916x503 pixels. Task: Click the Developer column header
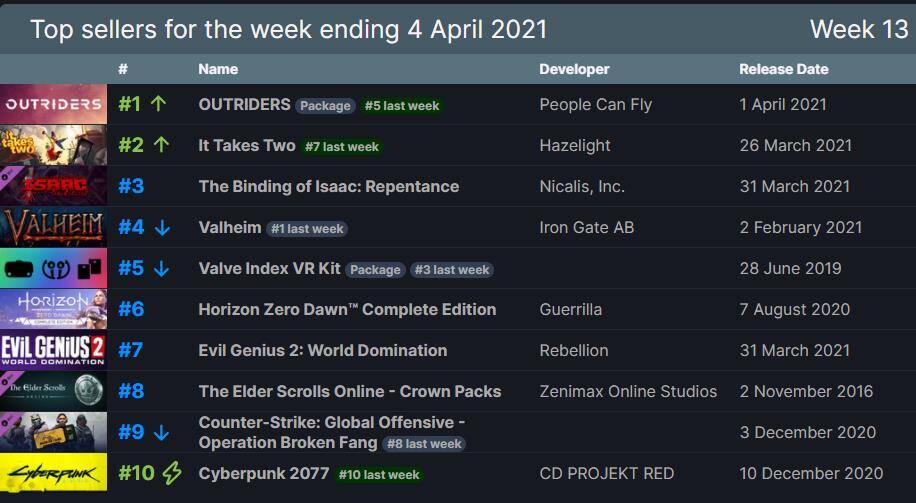pyautogui.click(x=574, y=69)
